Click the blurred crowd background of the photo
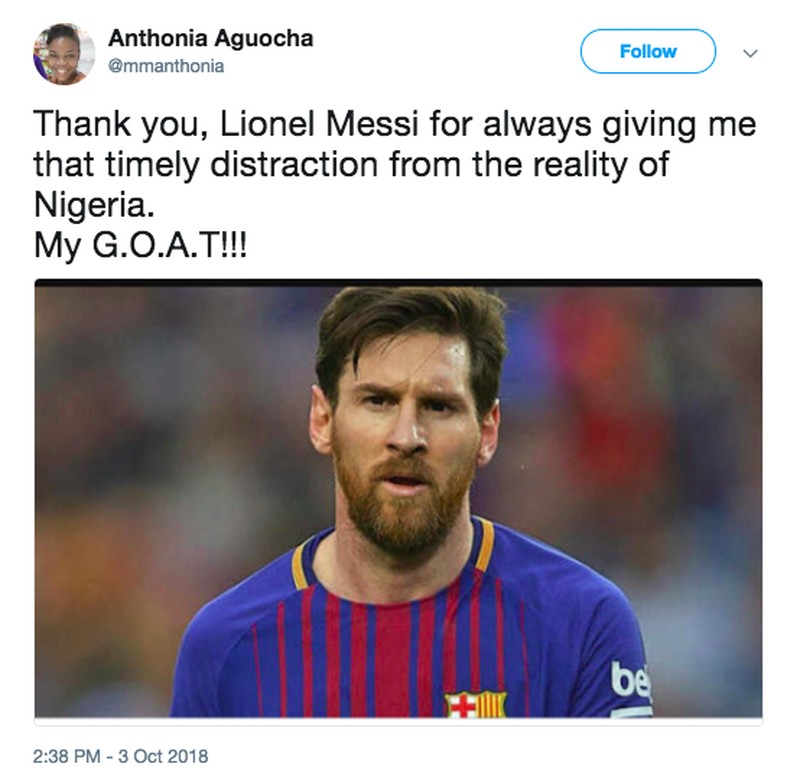The image size is (800, 783). 150,450
